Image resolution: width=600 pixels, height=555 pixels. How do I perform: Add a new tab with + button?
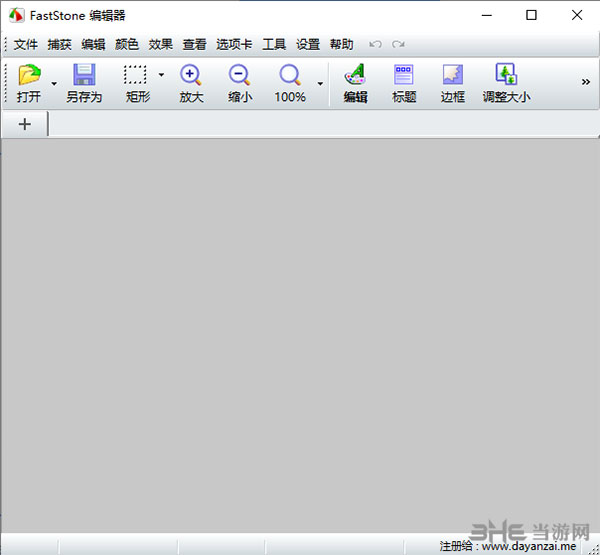pyautogui.click(x=24, y=124)
